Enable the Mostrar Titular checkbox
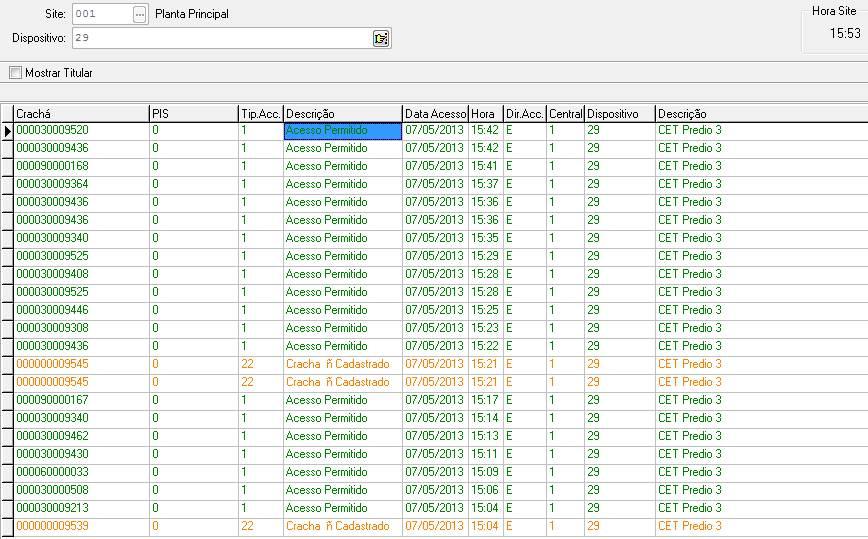 [x=16, y=72]
